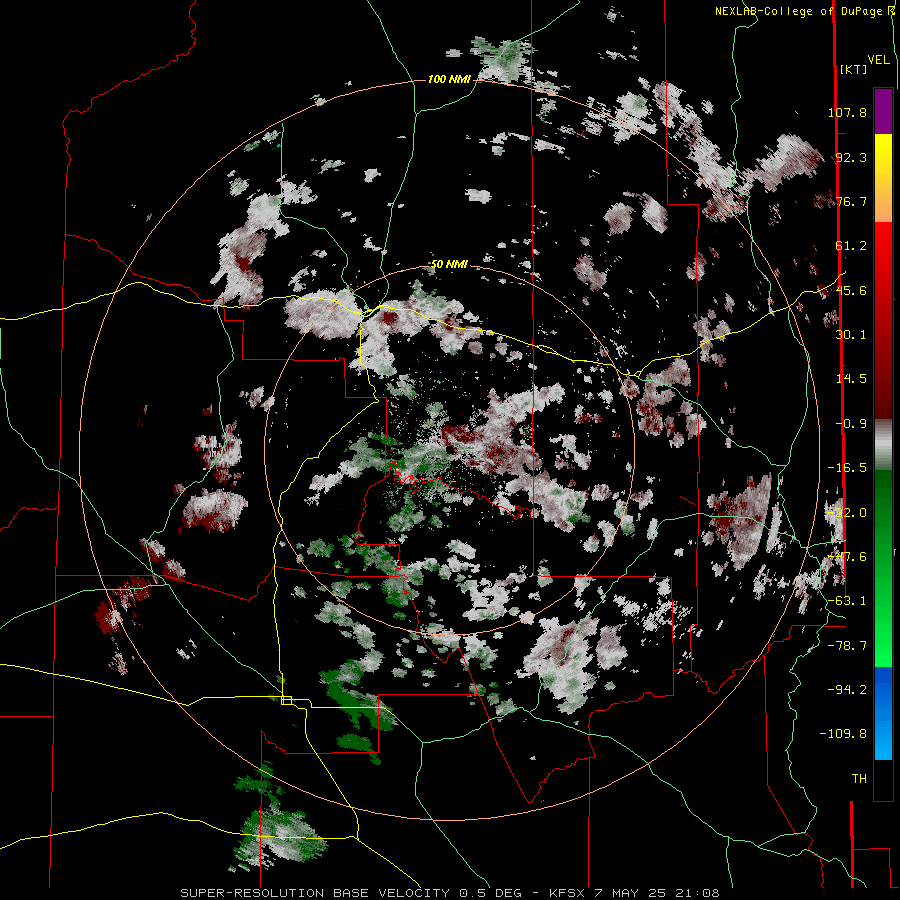Click the 30.1 velocity scale value
Screen dimensions: 900x900
[851, 335]
